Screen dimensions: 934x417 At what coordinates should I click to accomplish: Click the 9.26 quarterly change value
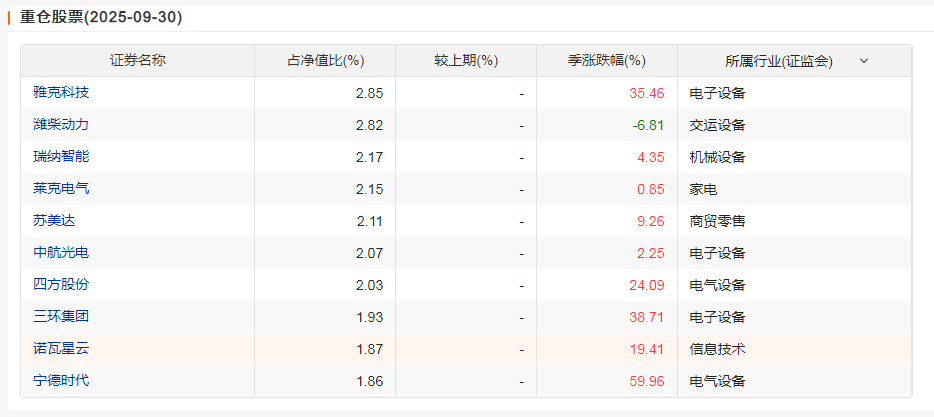[x=651, y=222]
